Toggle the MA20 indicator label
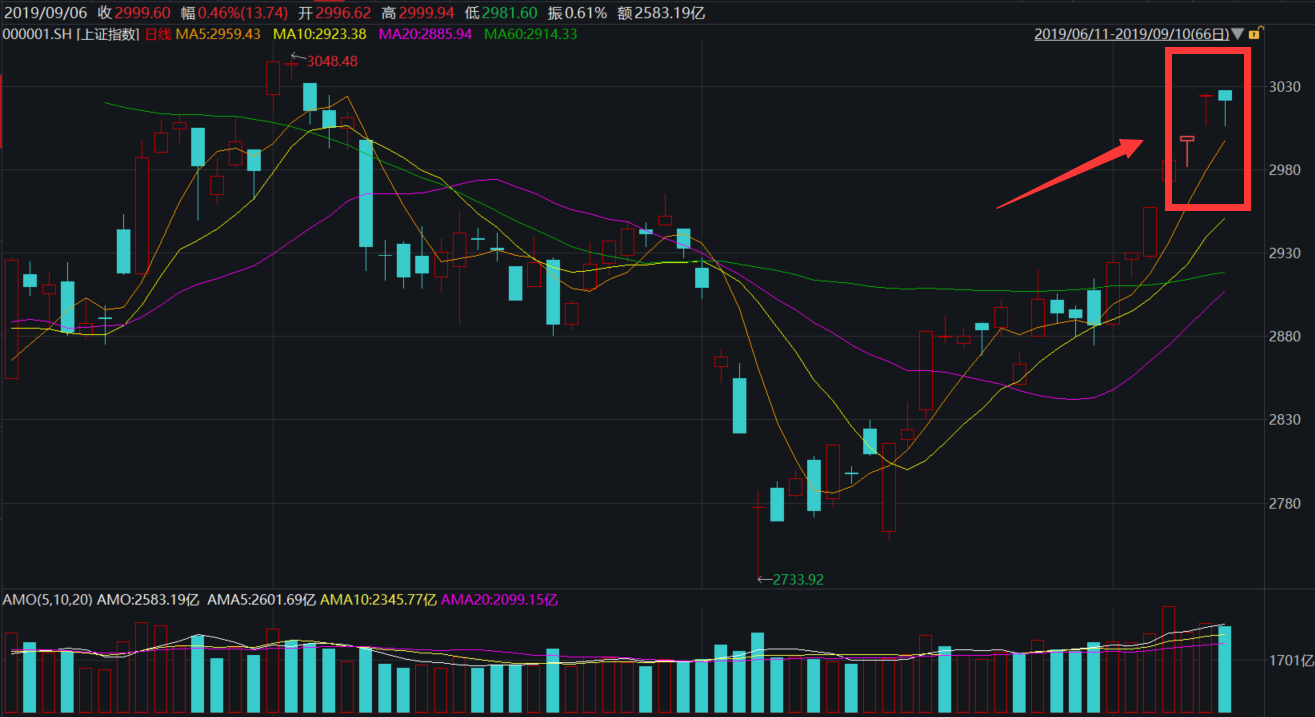1315x717 pixels. coord(425,33)
